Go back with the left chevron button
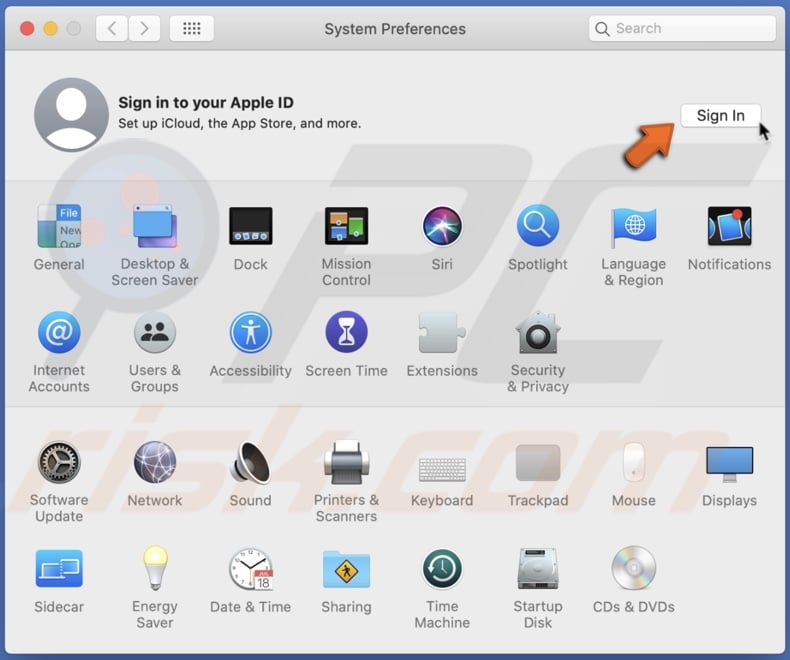The image size is (790, 660). pos(112,28)
